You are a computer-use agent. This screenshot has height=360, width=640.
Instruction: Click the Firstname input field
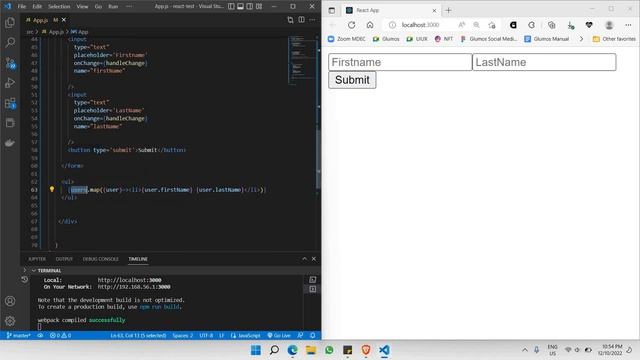[400, 62]
